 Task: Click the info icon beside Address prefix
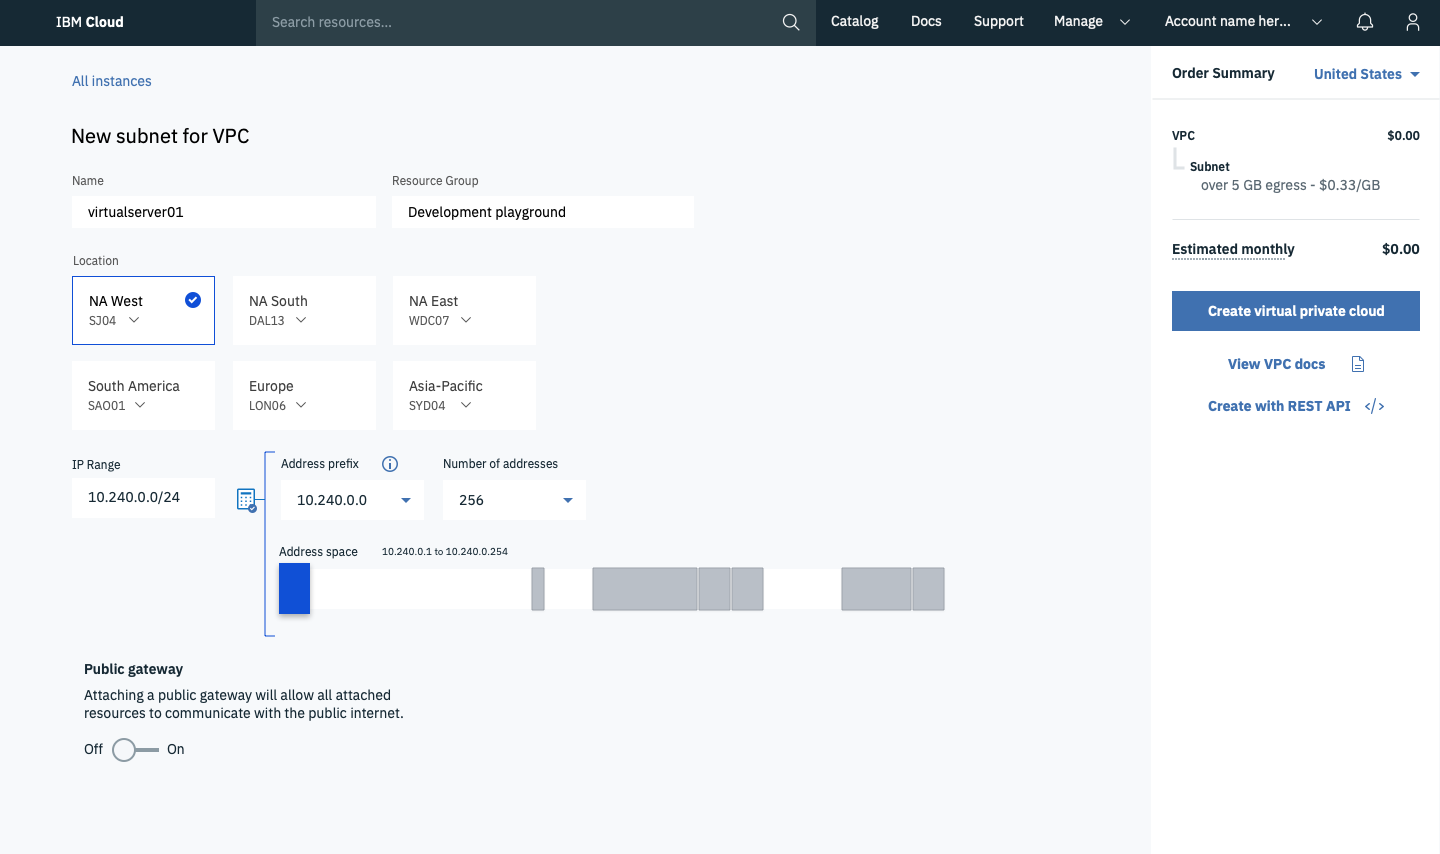tap(389, 463)
